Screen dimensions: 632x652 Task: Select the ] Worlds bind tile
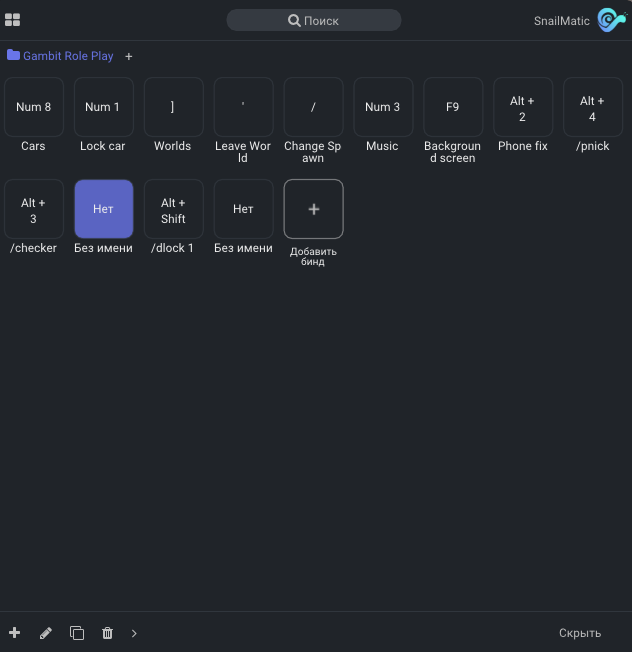tap(173, 107)
